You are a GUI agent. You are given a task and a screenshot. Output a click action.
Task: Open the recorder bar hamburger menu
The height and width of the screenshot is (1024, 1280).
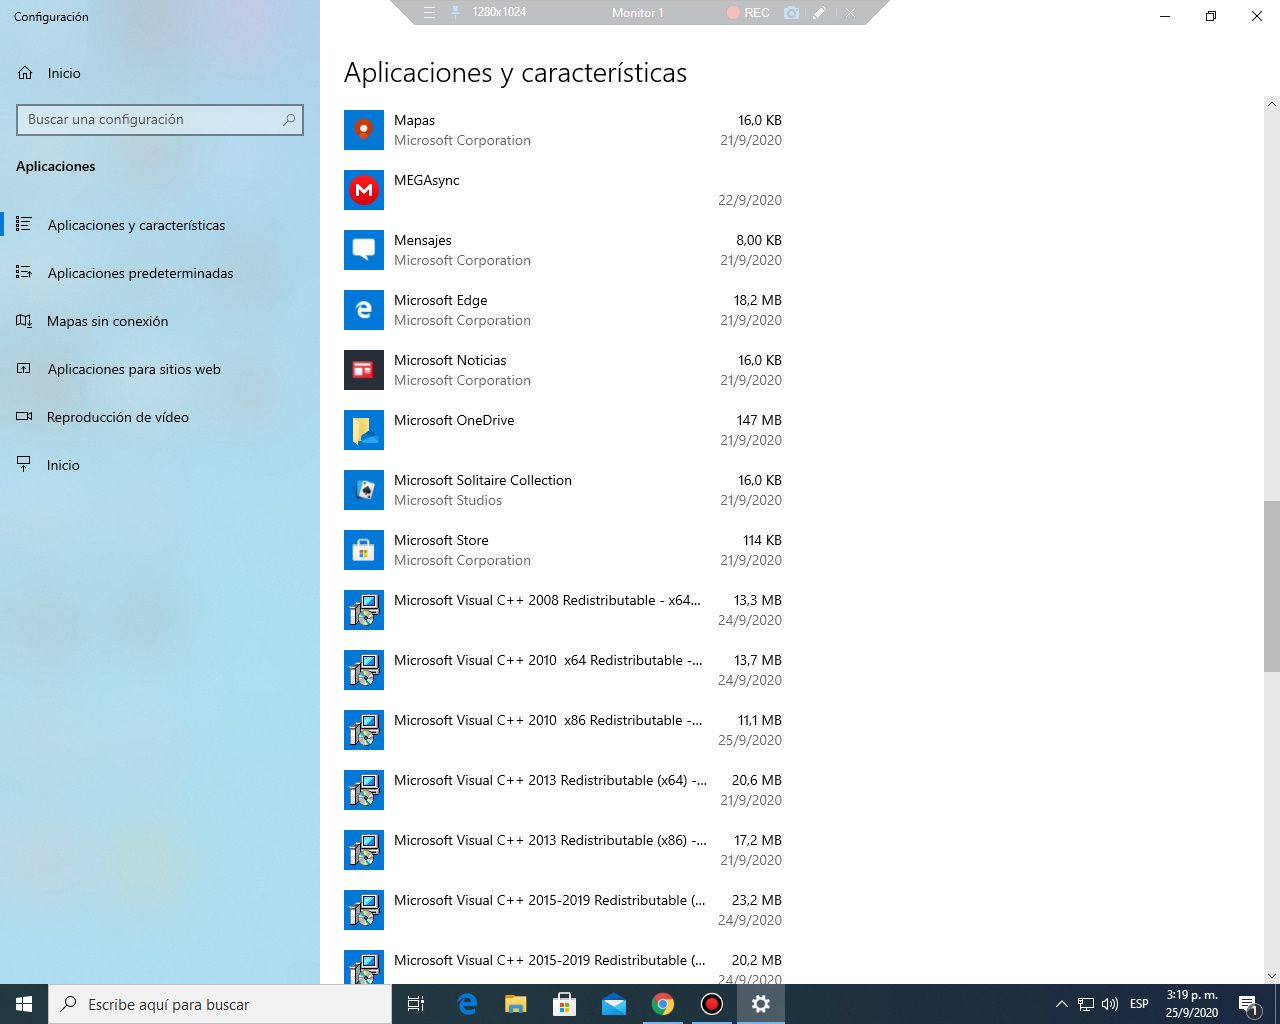pyautogui.click(x=429, y=13)
